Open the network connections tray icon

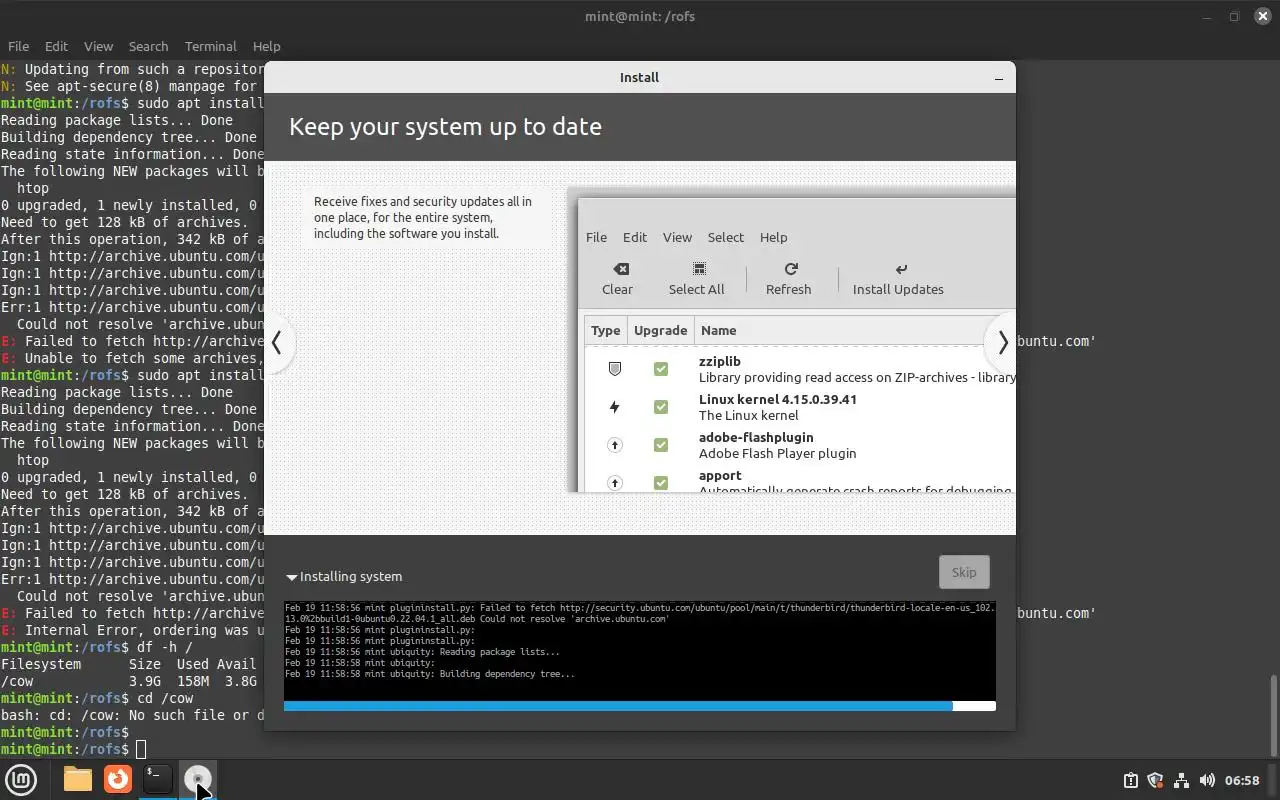click(1181, 780)
